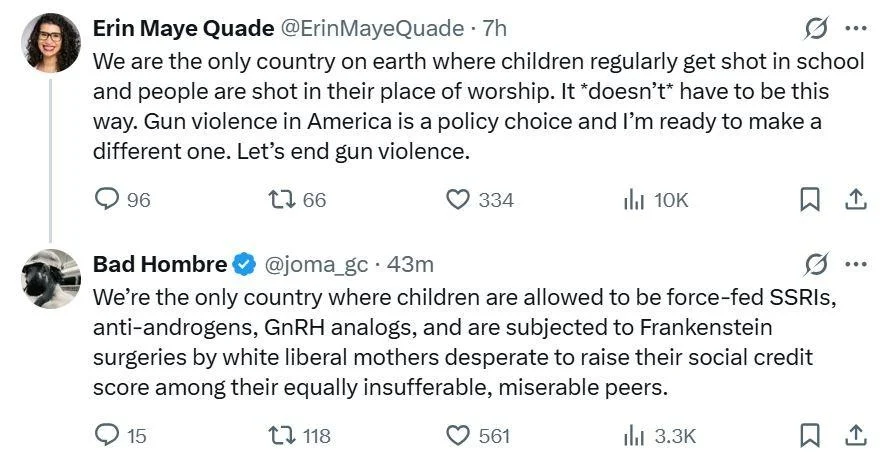Visit the @joma_gc handle link
This screenshot has width=885, height=461.
click(317, 264)
